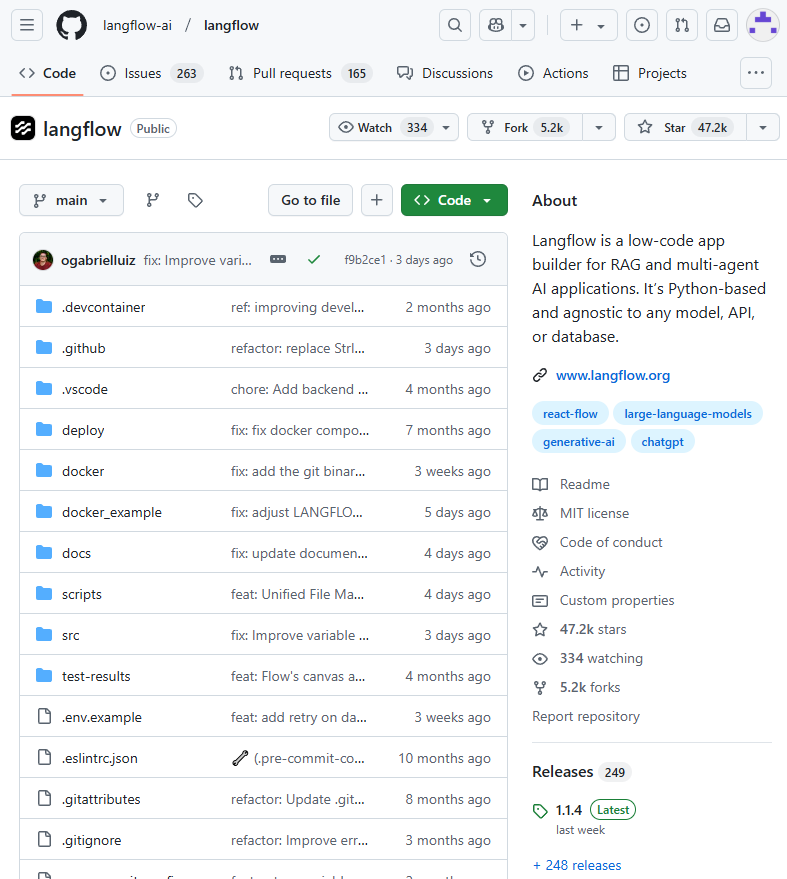Open the add file plus button
787x879 pixels.
click(x=377, y=200)
